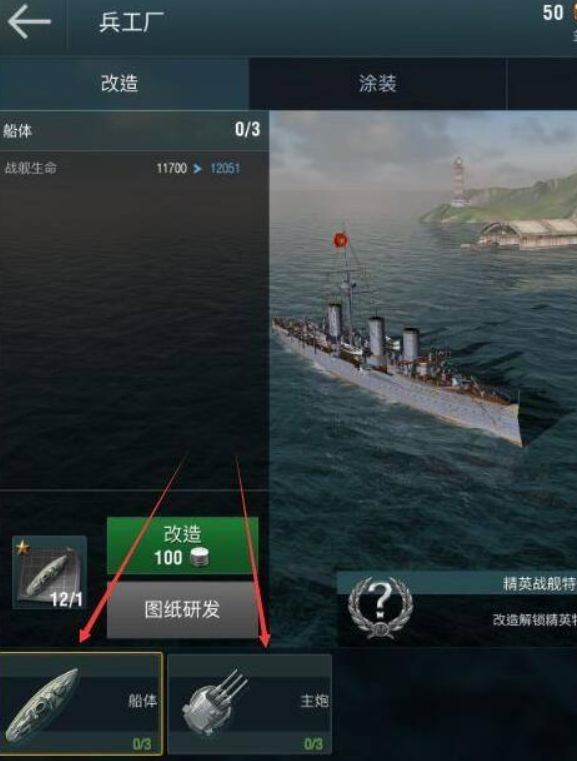Click the 船体 0/3 header row
Image resolution: width=577 pixels, height=761 pixels.
pyautogui.click(x=134, y=130)
